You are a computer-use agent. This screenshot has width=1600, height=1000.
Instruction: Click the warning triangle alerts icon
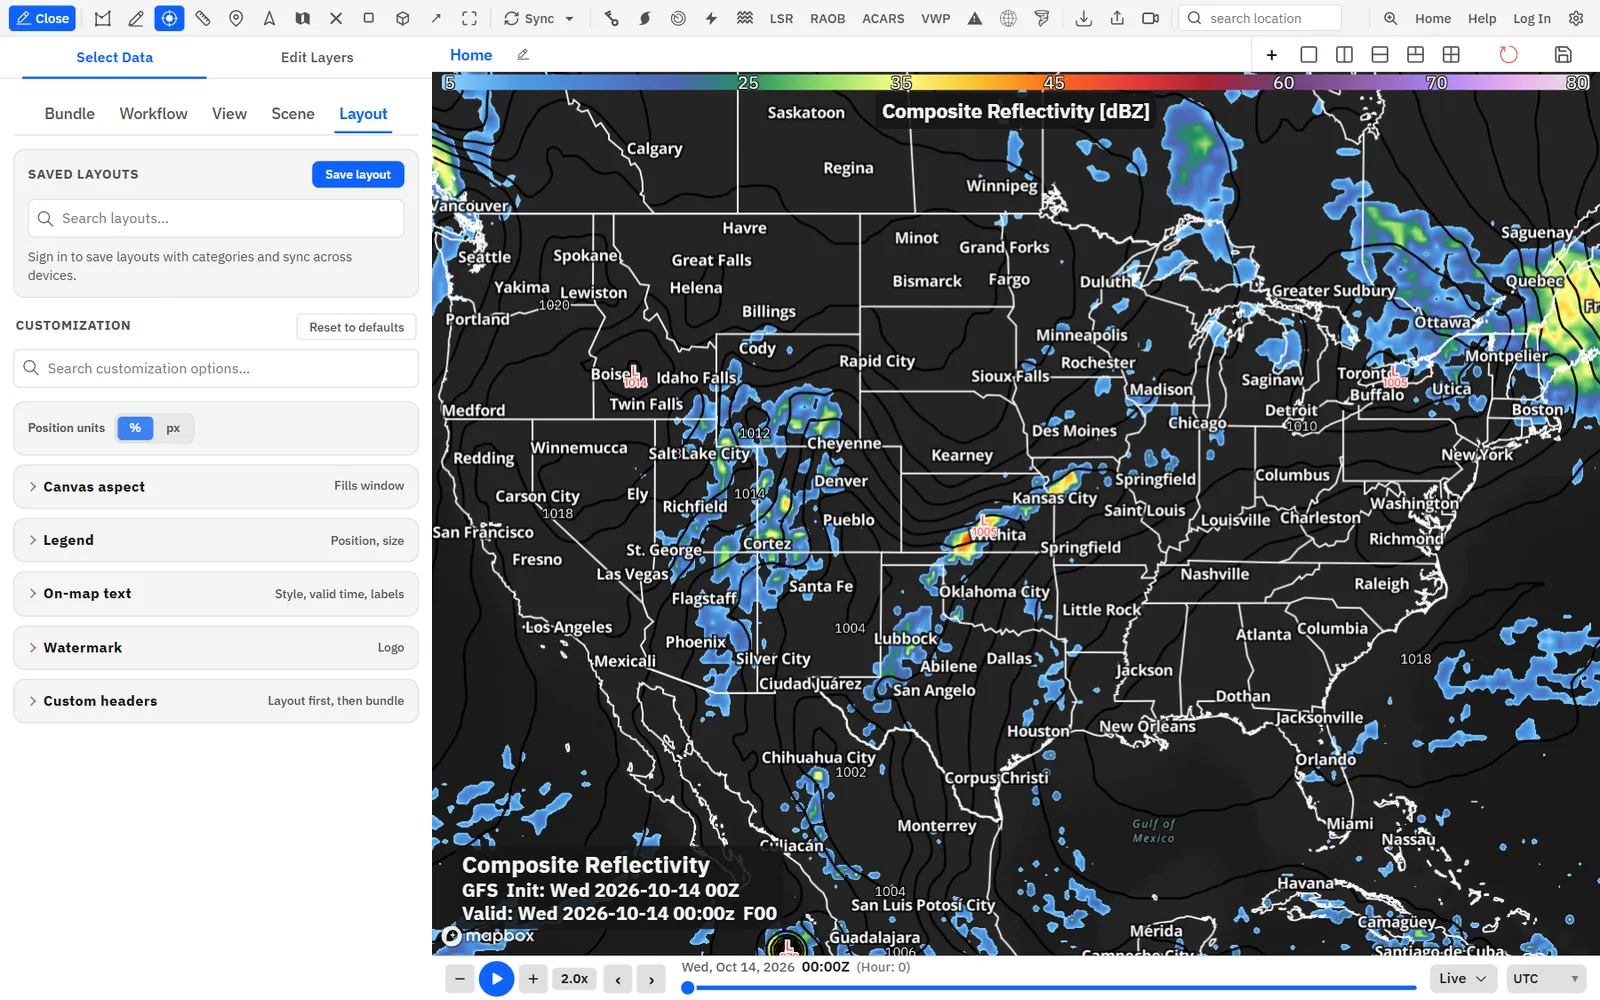pos(975,18)
